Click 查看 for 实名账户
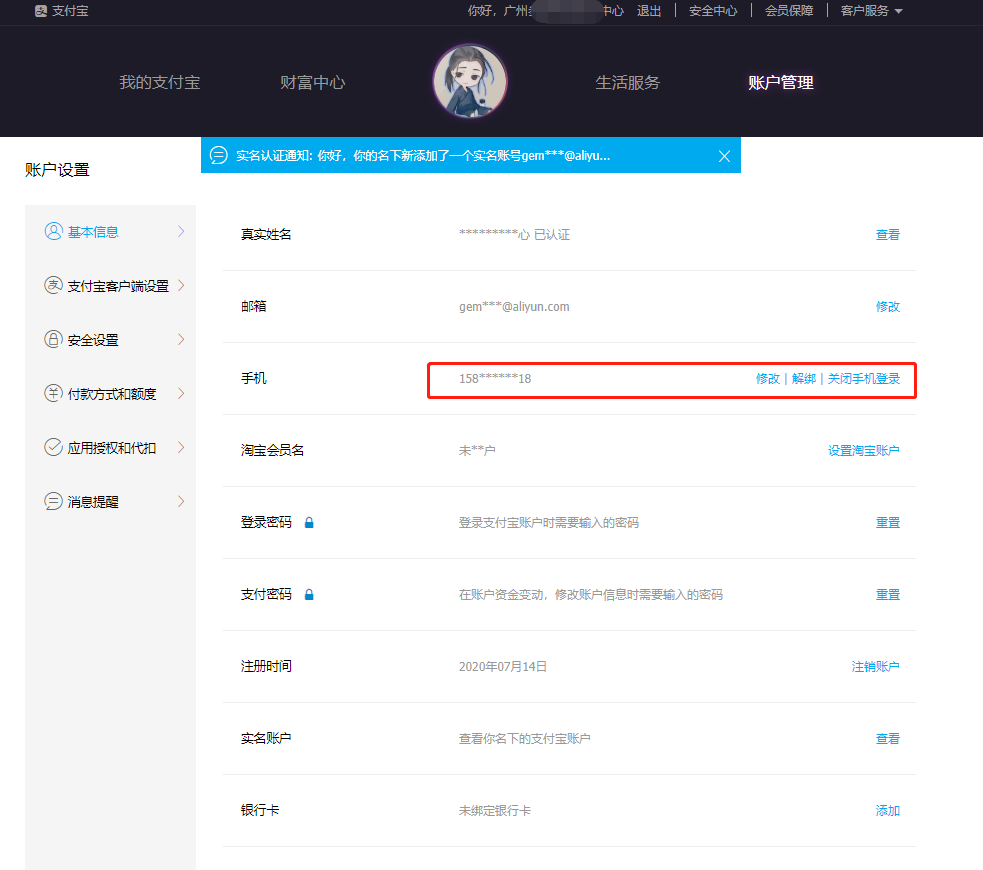Image resolution: width=983 pixels, height=870 pixels. [887, 738]
